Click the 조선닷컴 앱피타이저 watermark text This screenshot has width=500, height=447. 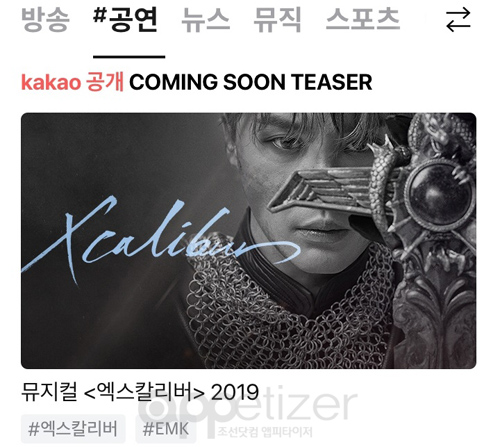pos(265,432)
